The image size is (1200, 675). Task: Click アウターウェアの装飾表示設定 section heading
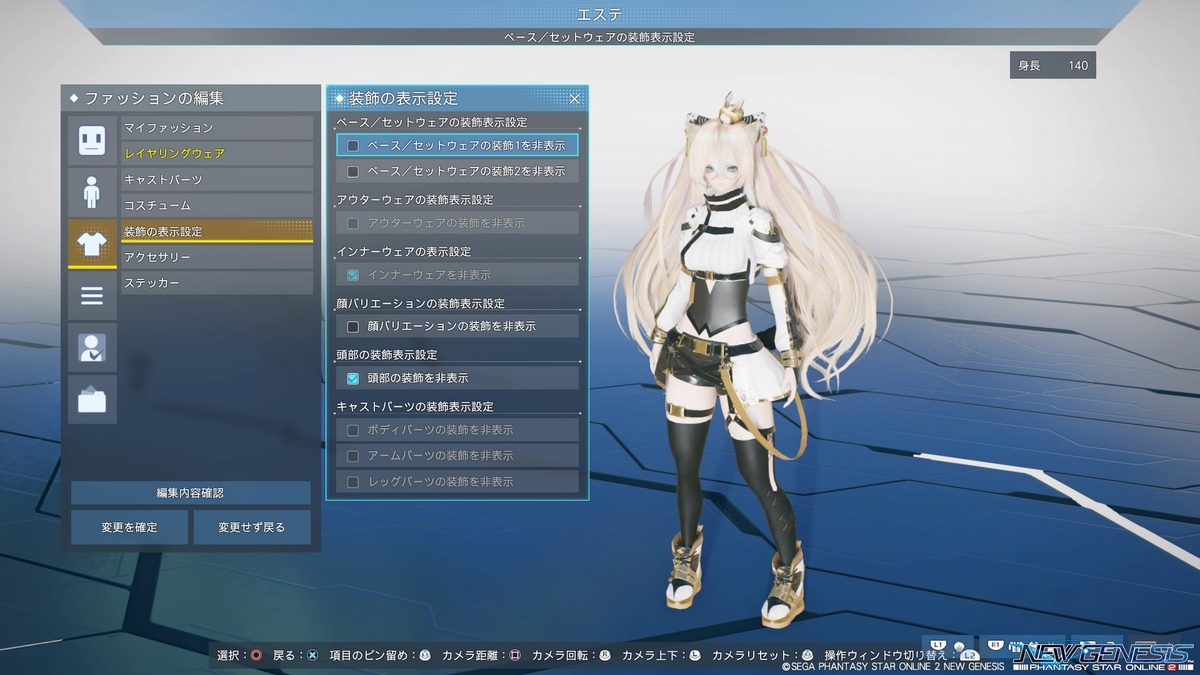coord(415,200)
